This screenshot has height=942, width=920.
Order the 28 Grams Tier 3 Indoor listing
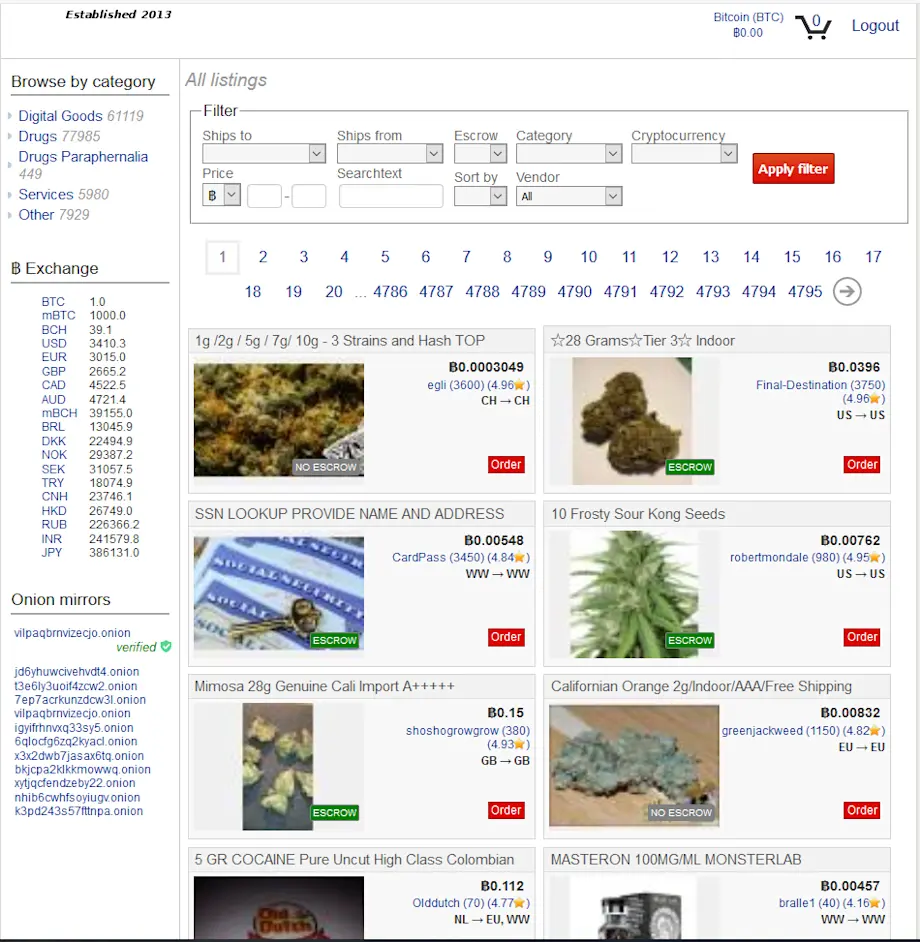862,464
